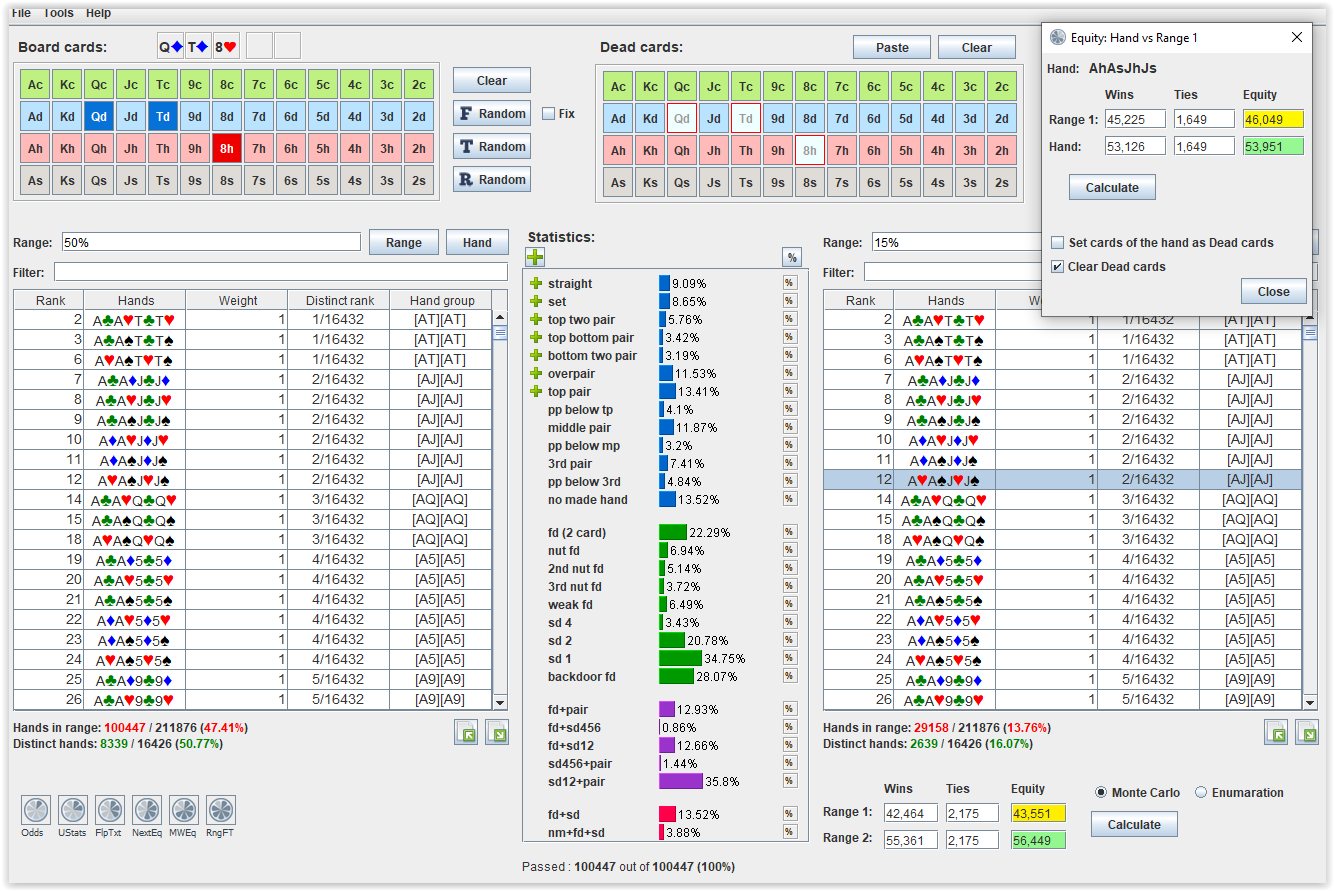Click Calculate in the Equity dialog

1112,188
